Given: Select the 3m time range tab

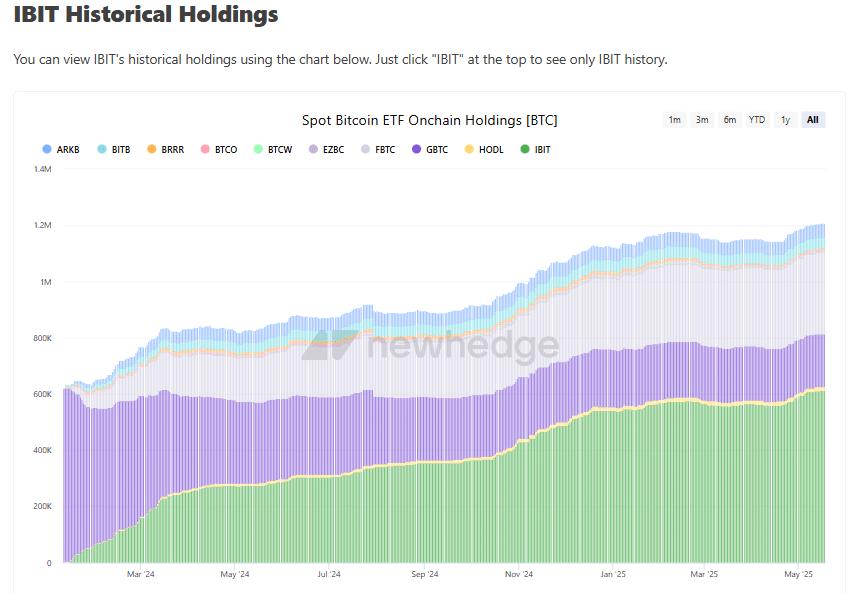Looking at the screenshot, I should click(701, 119).
